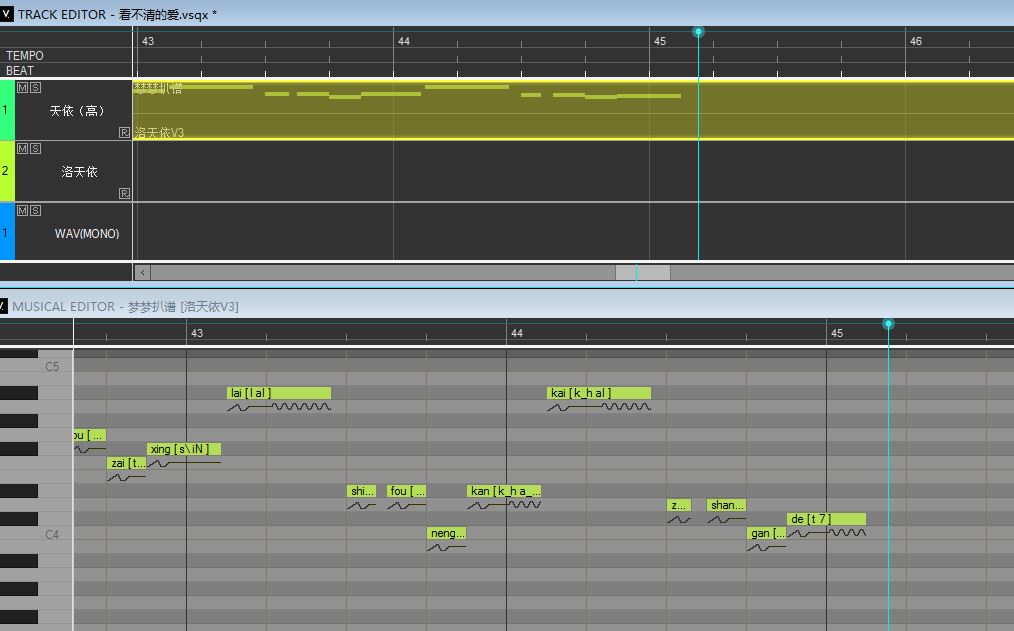Click measure 44 in Musical Editor ruler

tap(517, 333)
